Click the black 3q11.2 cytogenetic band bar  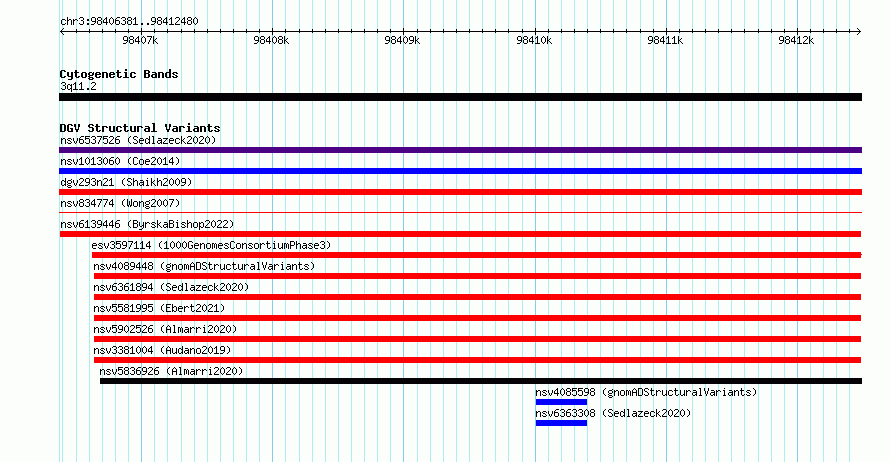pyautogui.click(x=460, y=97)
